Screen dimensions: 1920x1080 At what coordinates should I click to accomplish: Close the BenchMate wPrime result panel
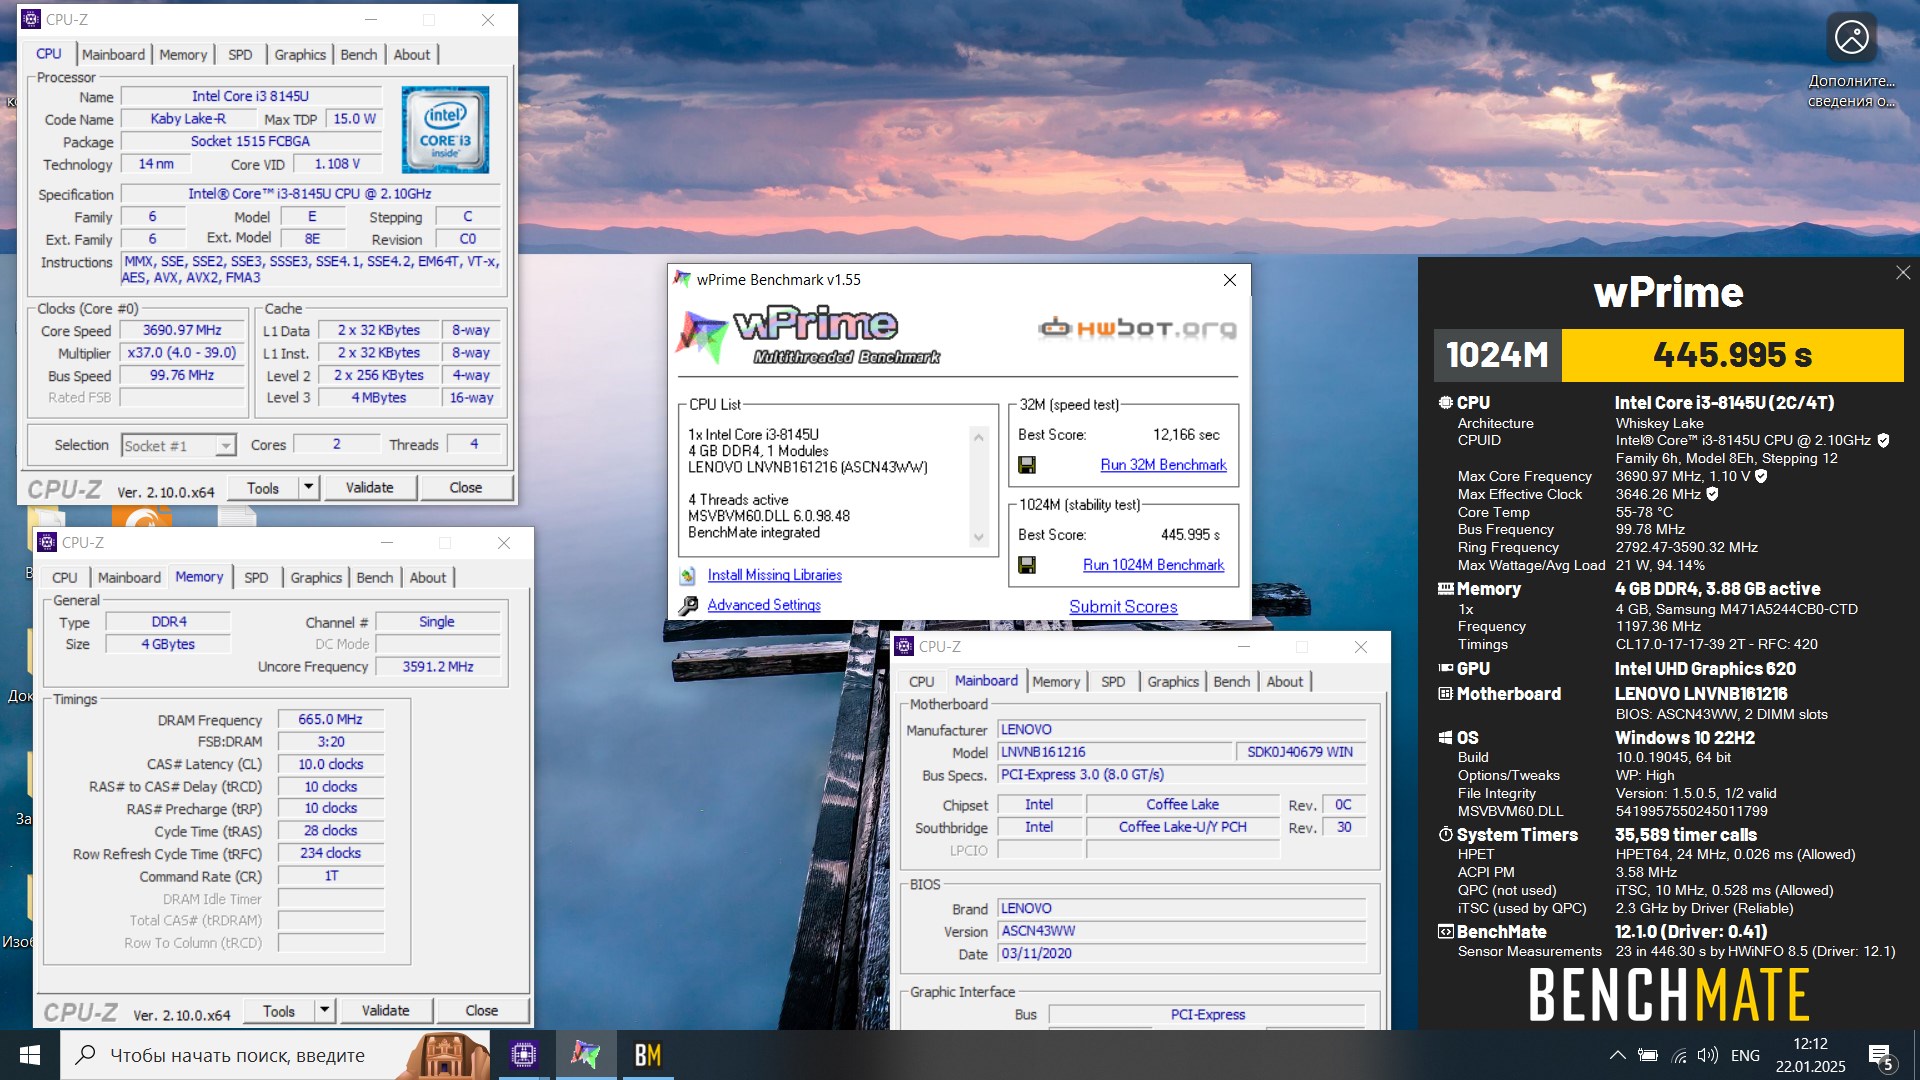tap(1903, 272)
